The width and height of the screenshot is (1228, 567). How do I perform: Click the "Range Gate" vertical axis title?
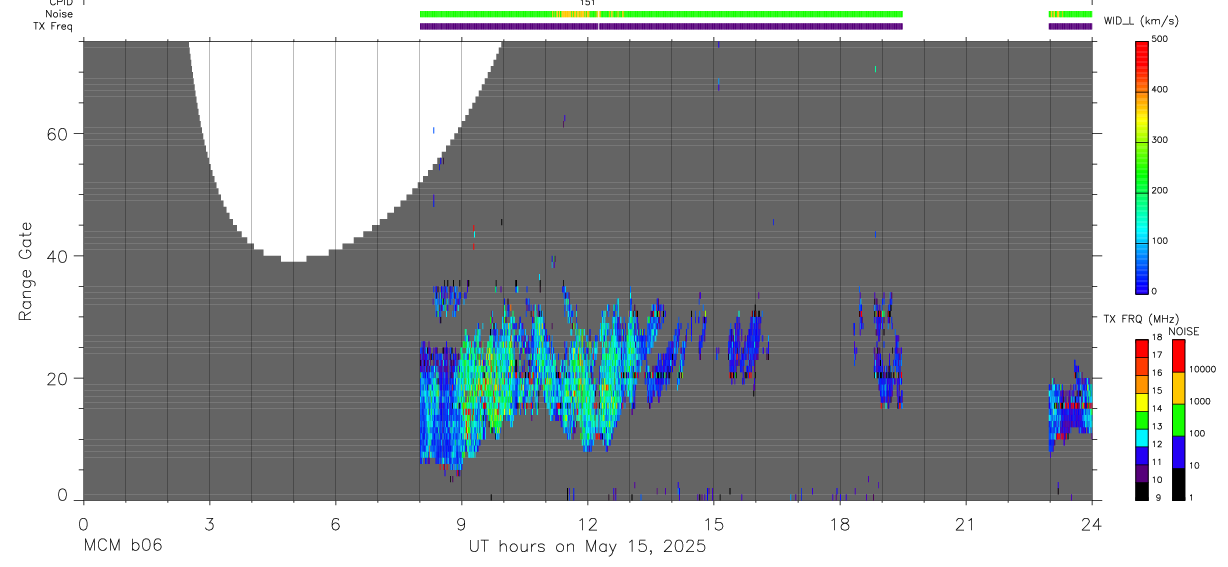[24, 272]
